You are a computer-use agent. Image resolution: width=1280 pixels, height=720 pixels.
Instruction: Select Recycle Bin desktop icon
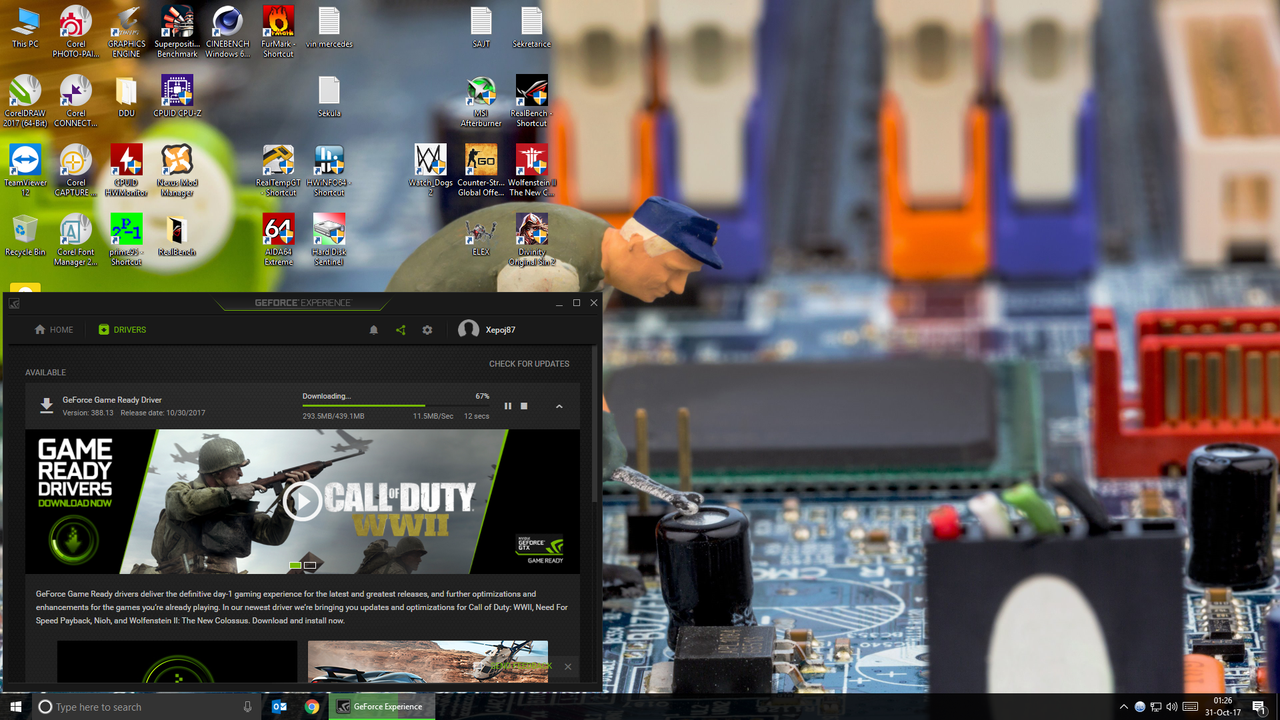25,236
